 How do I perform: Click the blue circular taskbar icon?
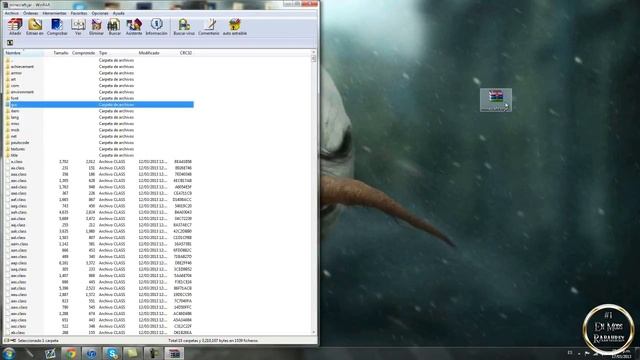coord(91,353)
